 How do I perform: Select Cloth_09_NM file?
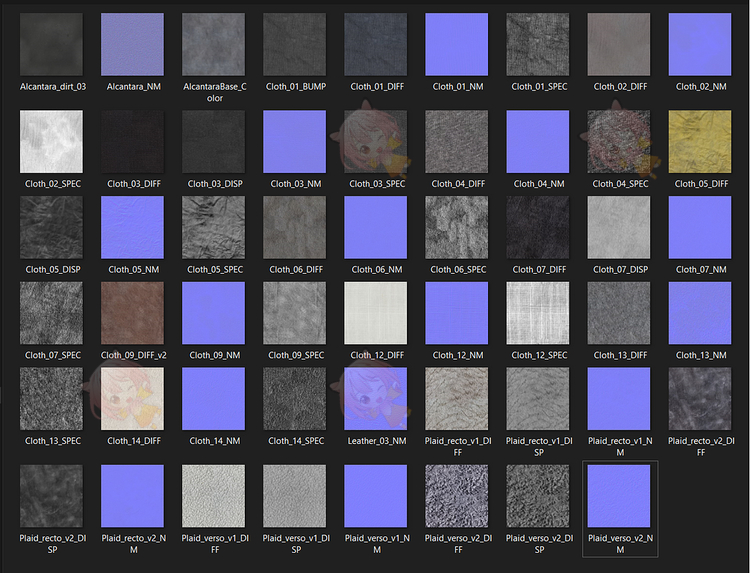[x=213, y=313]
